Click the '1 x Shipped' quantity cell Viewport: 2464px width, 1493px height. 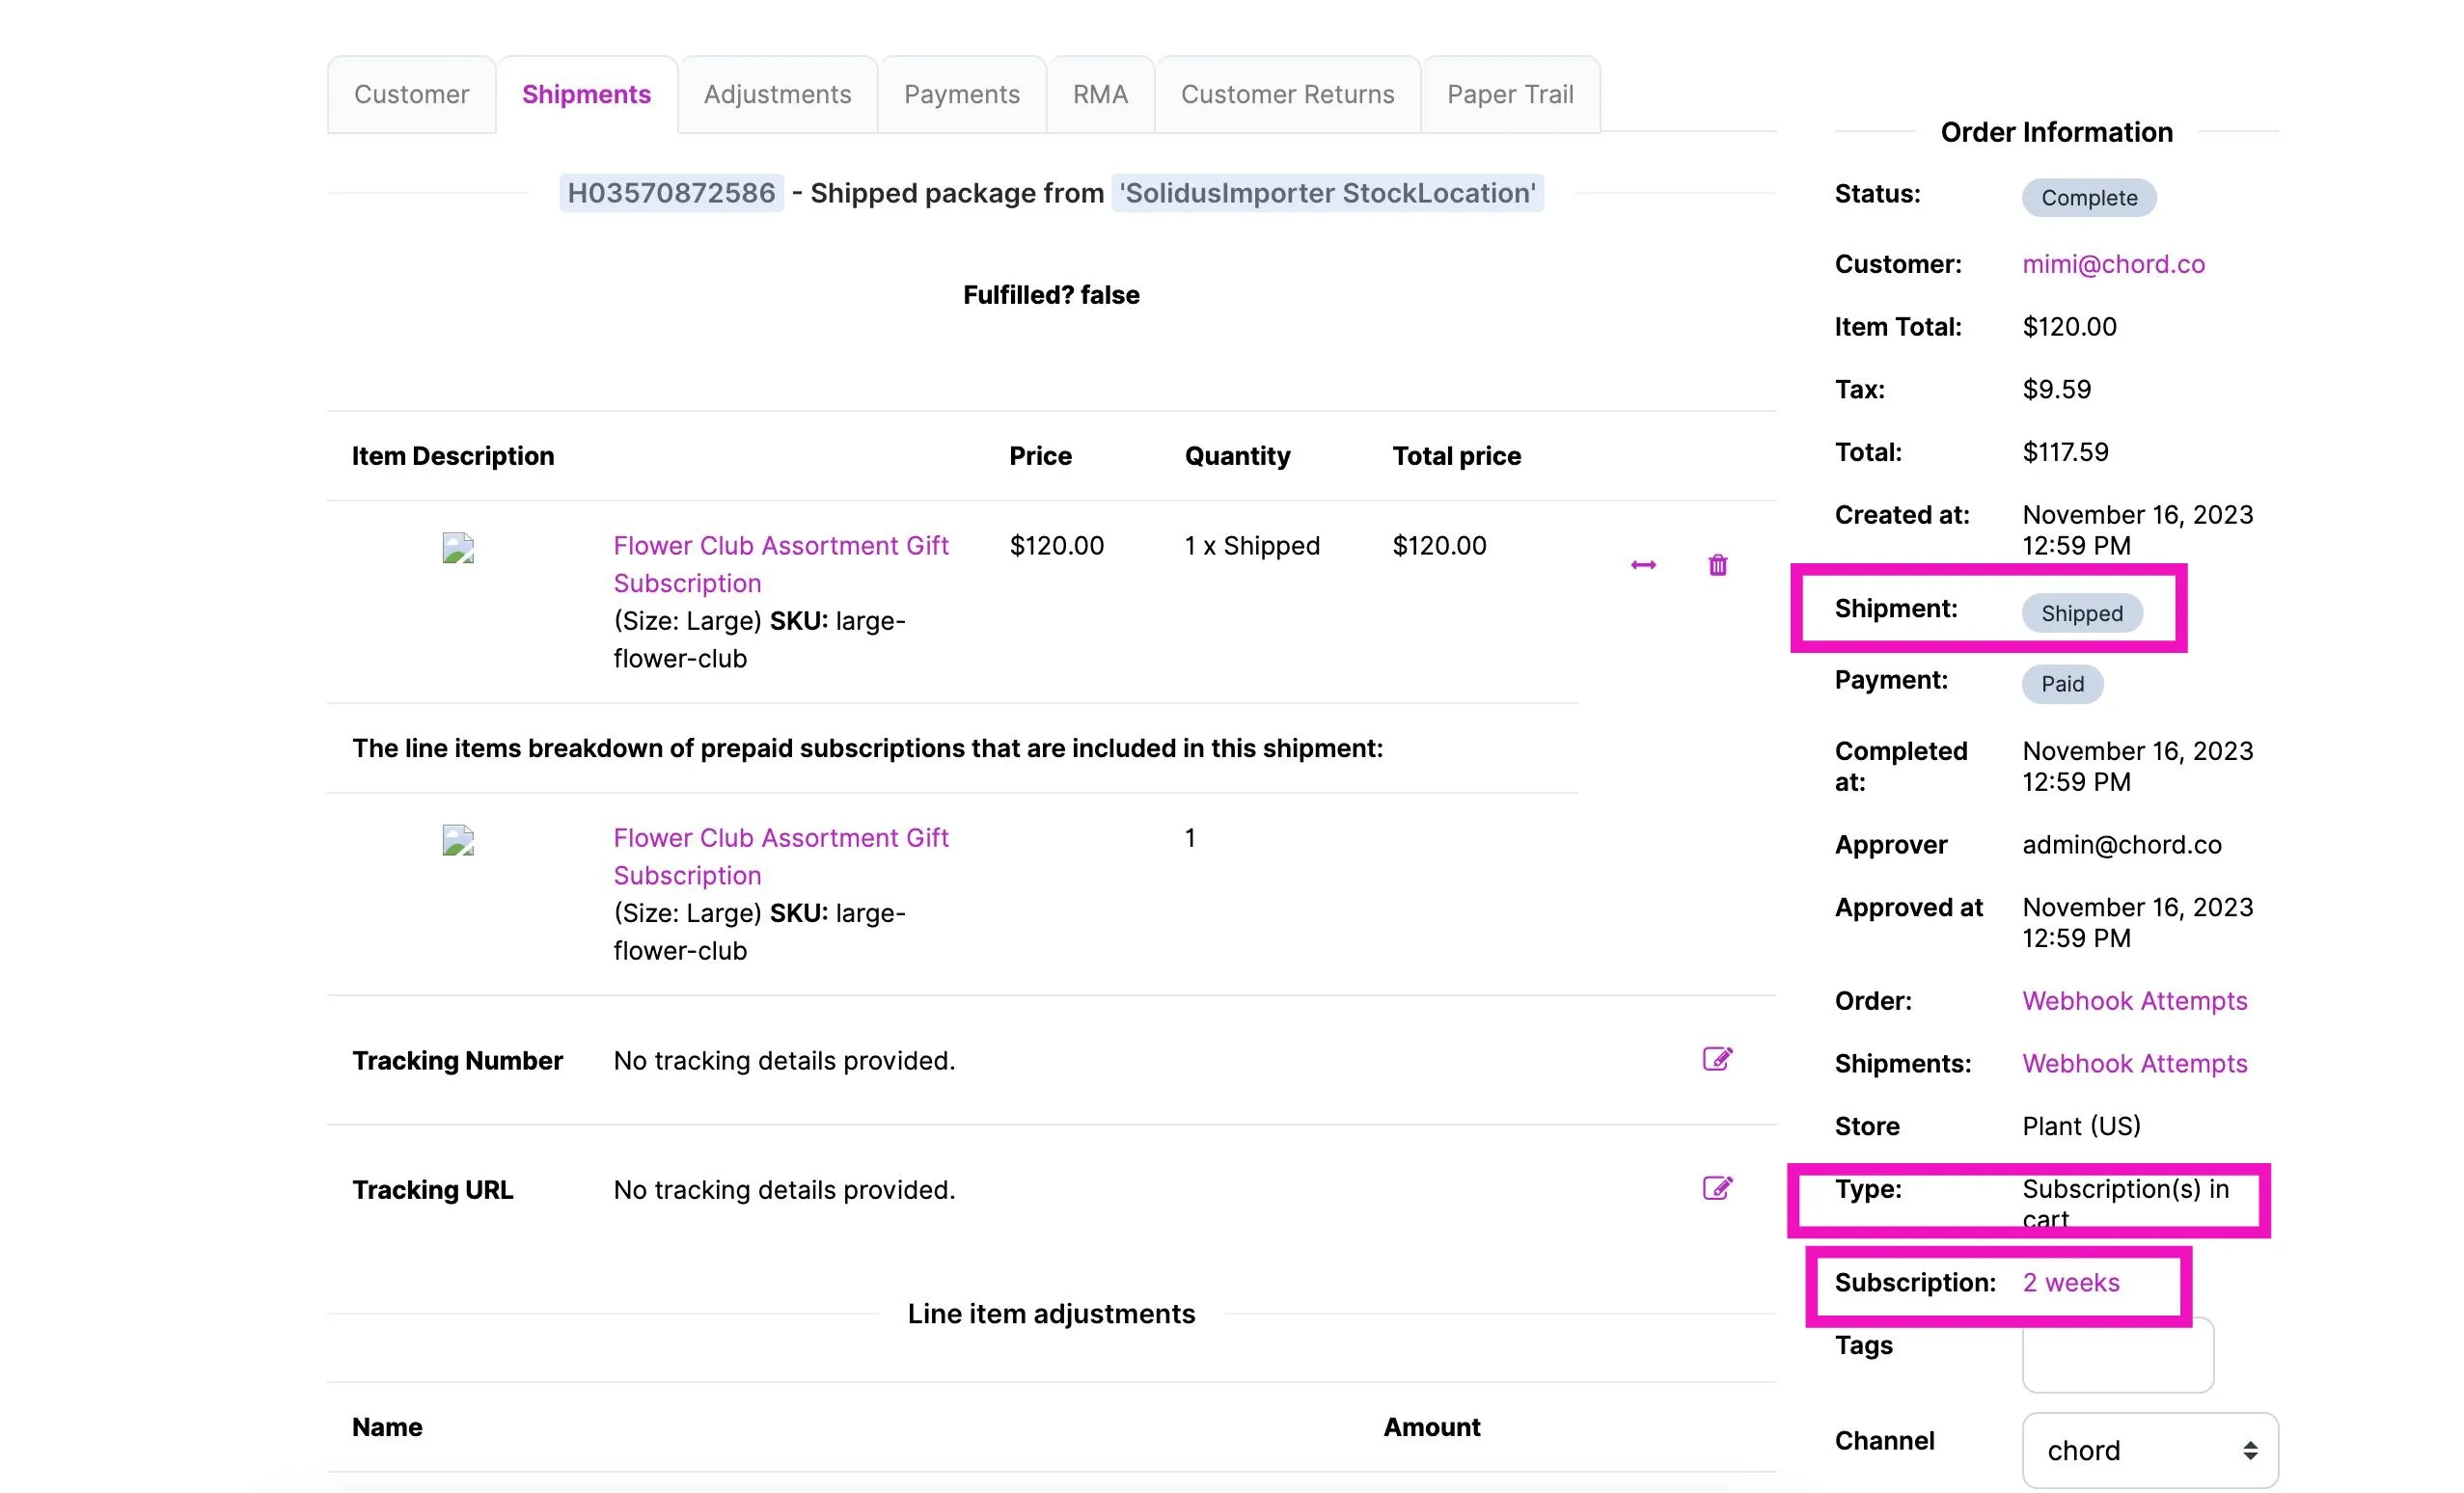coord(1252,545)
